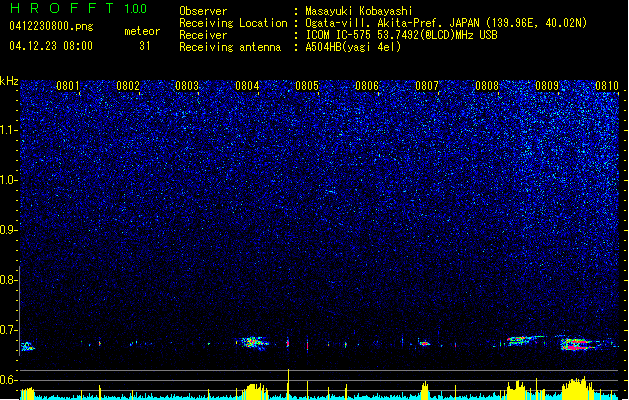Click the 0808 time marker
The width and height of the screenshot is (629, 400).
click(487, 86)
